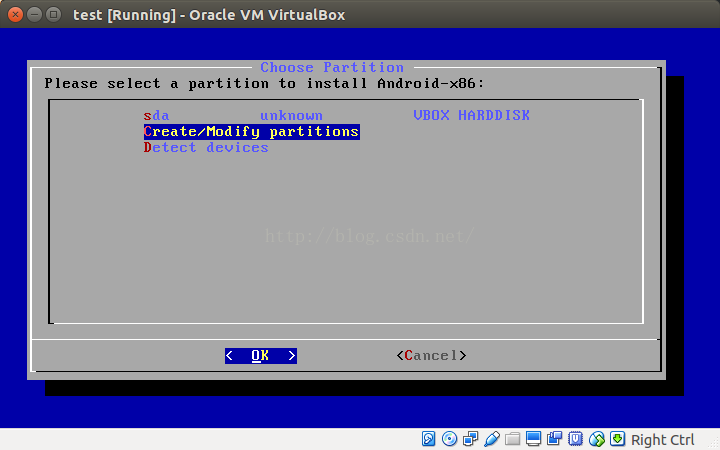Click the mouse integration globe icon
This screenshot has width=720, height=450.
596,439
